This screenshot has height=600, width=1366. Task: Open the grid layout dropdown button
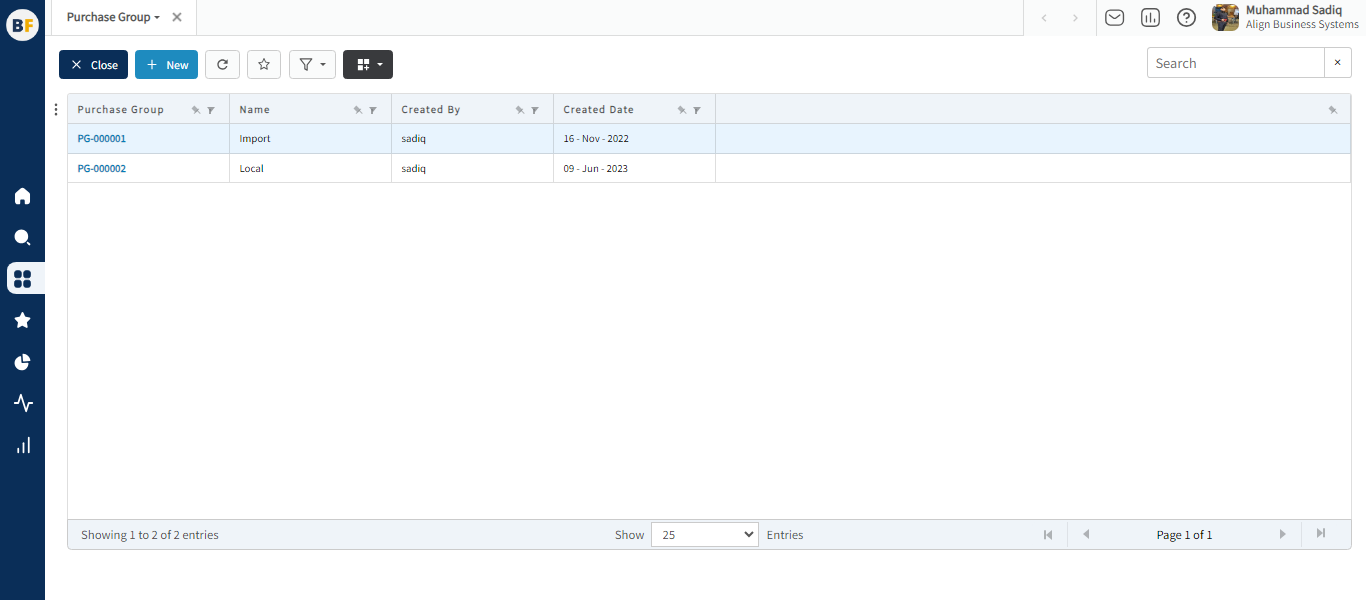[368, 65]
